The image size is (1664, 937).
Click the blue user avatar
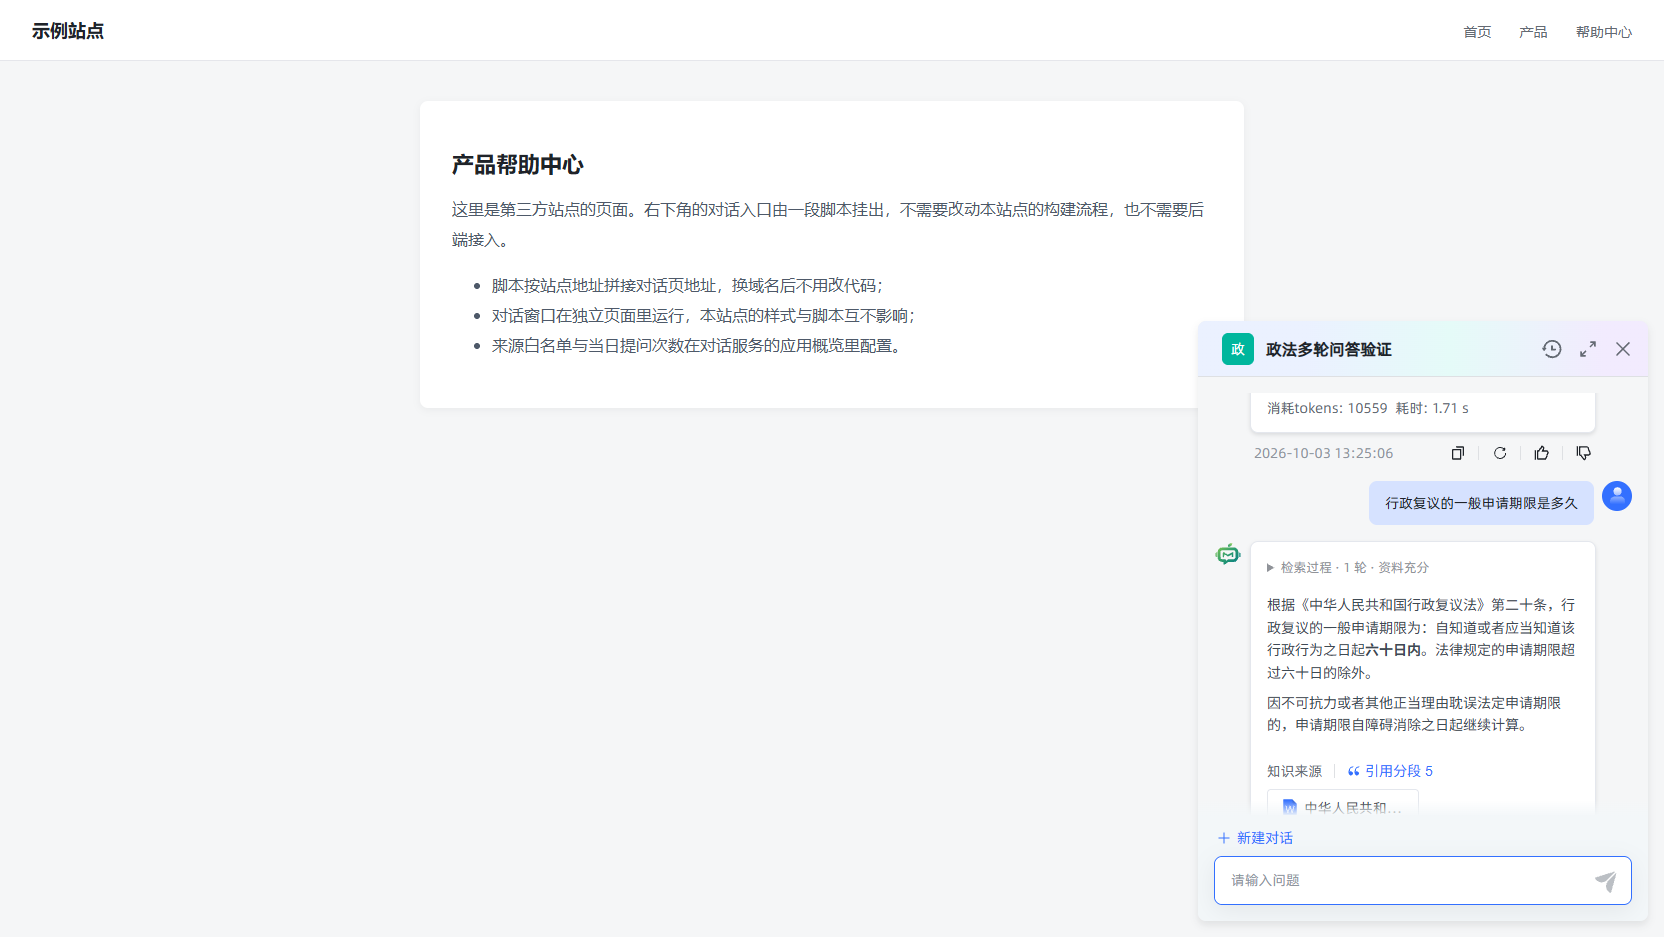1617,496
